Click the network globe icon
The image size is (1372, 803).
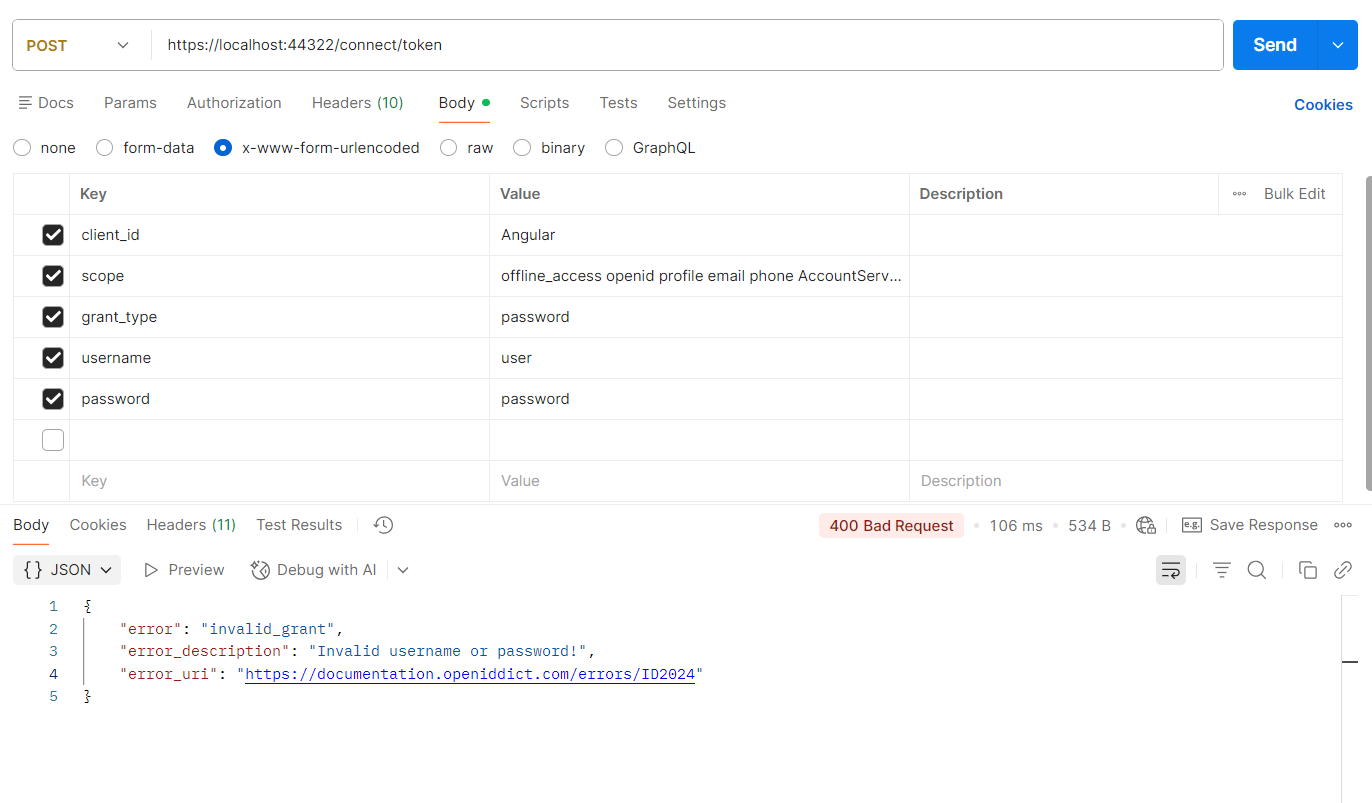pyautogui.click(x=1146, y=526)
